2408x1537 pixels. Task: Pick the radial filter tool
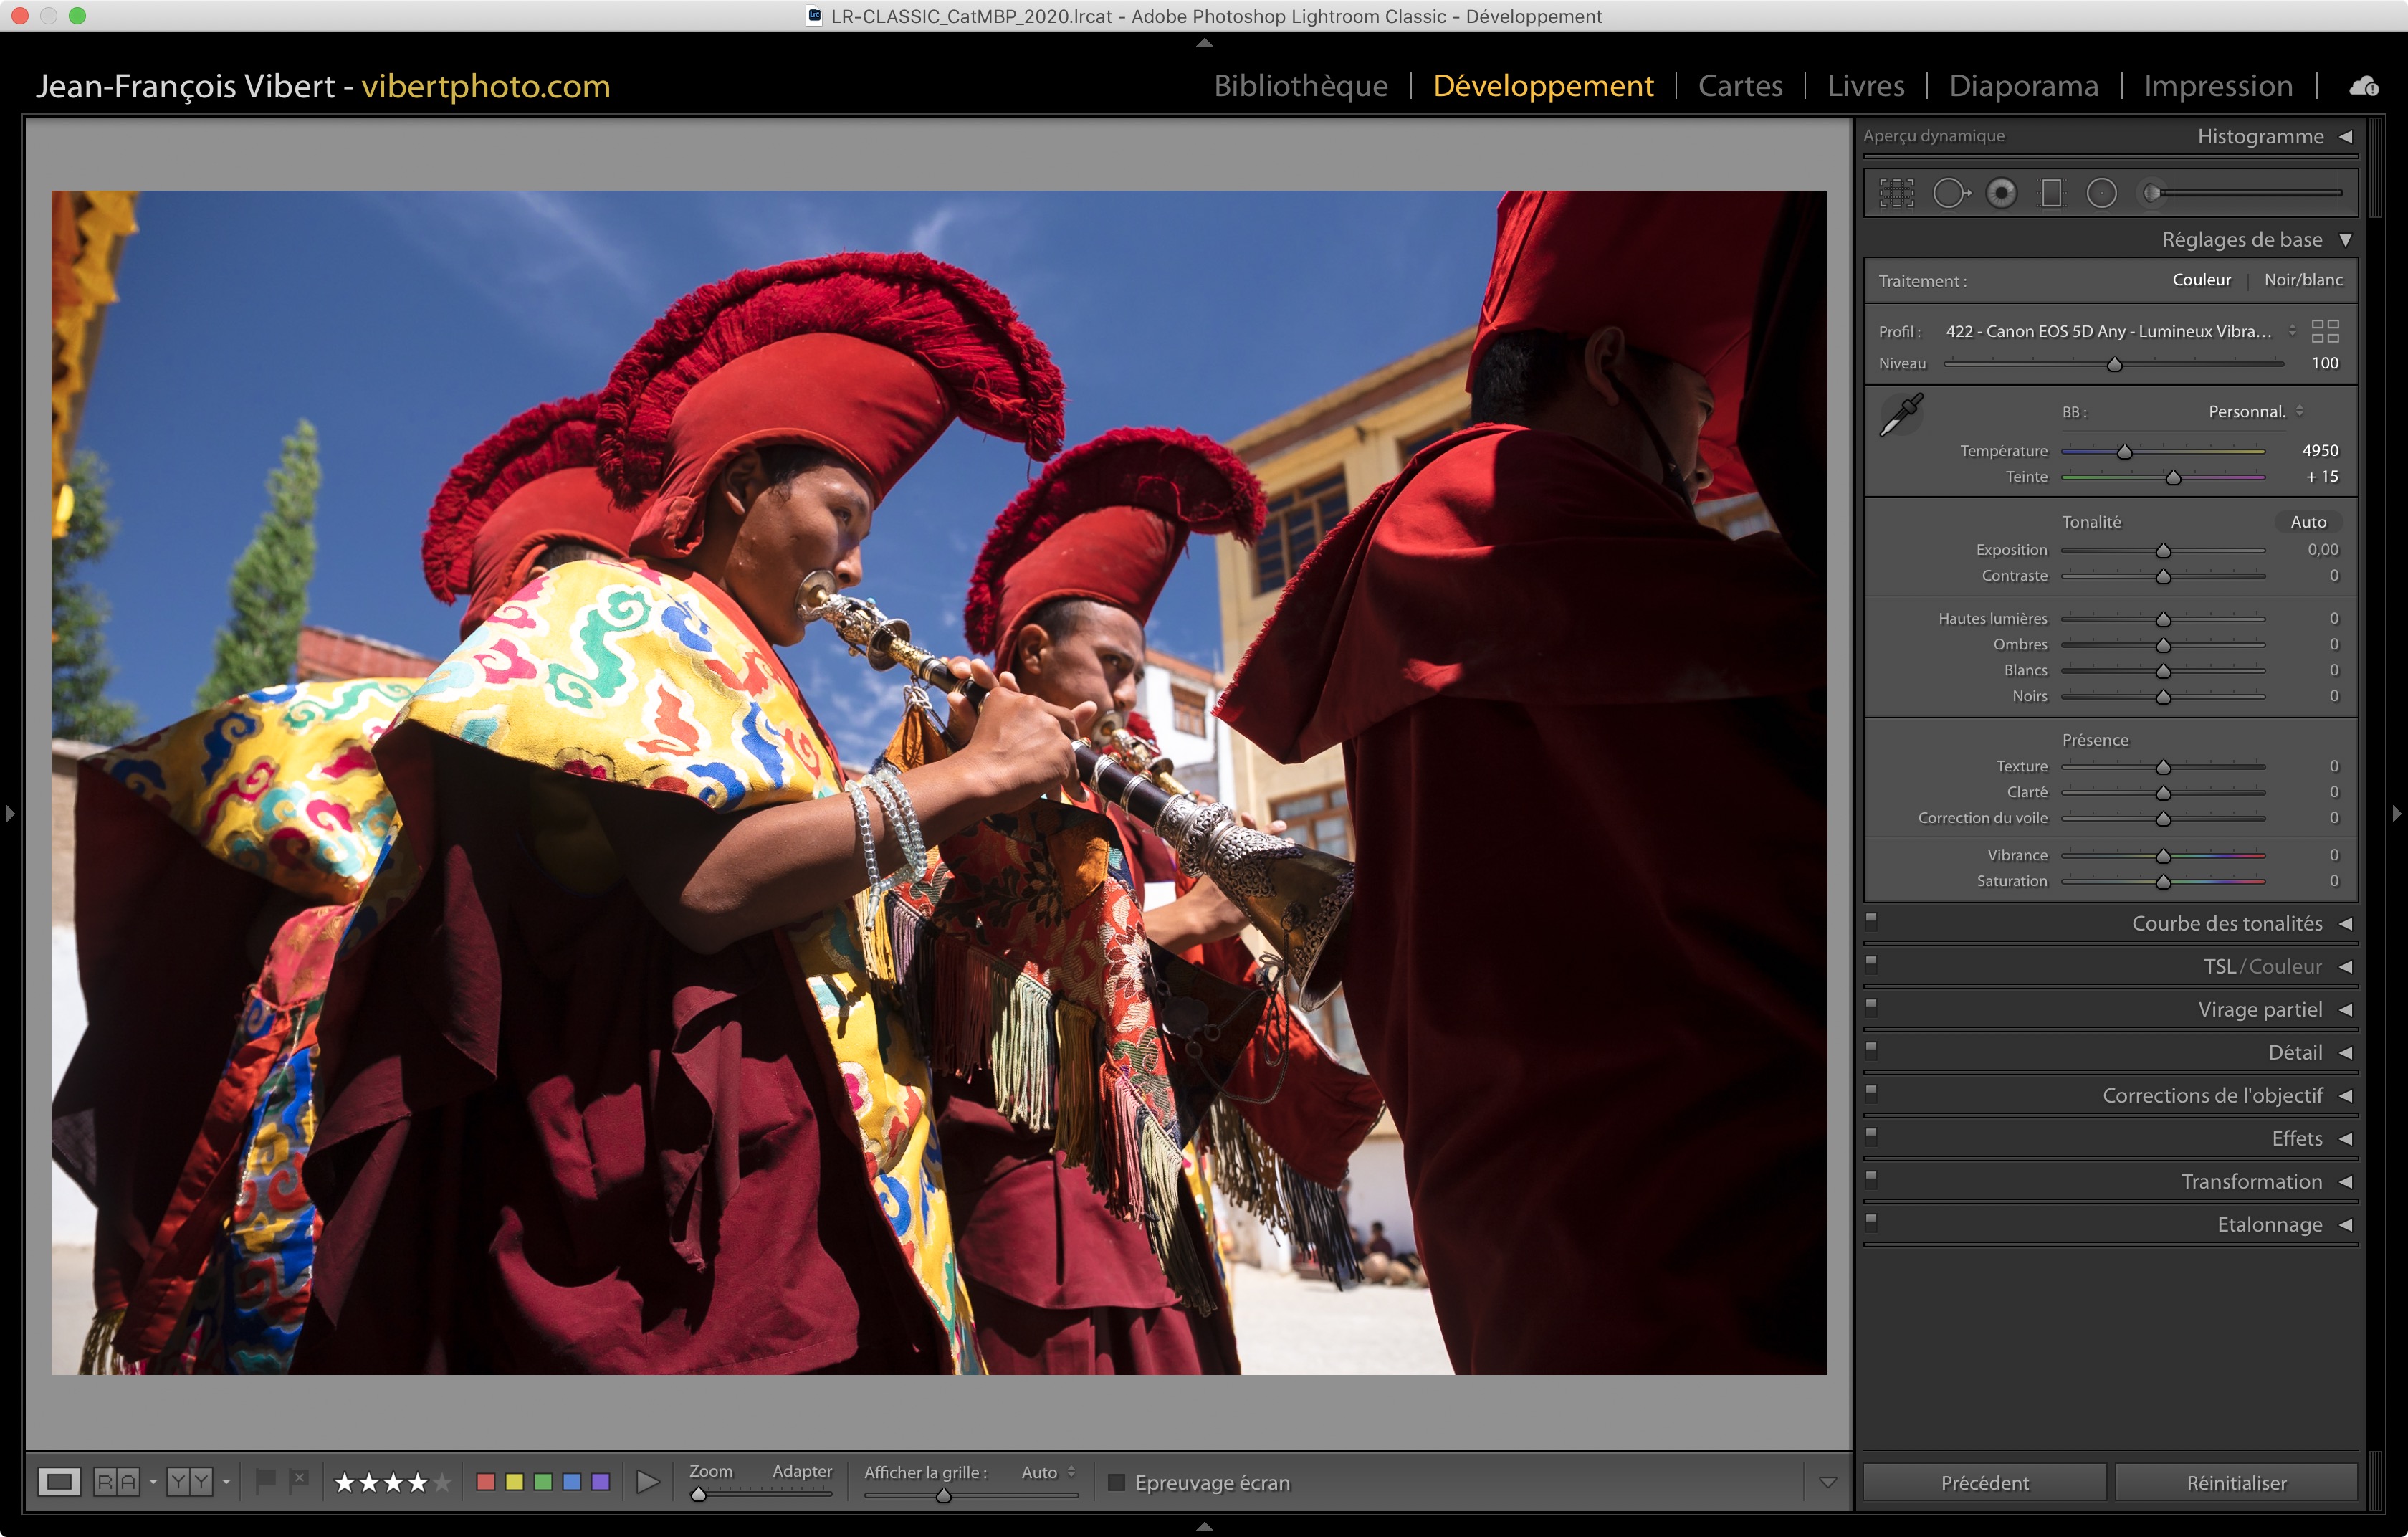[2101, 193]
